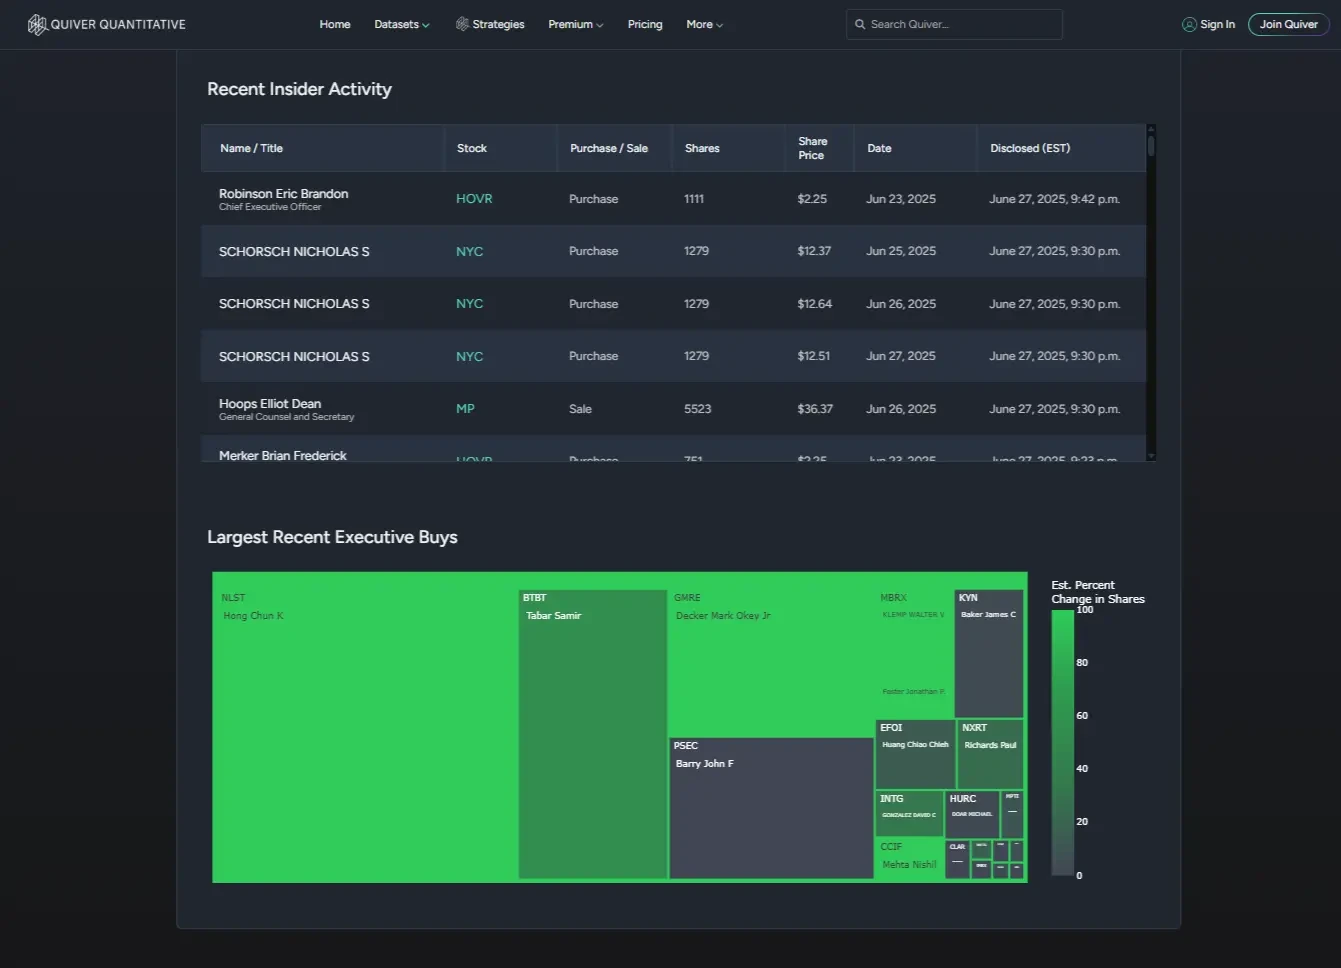Click the name Merker Brian Frederick

point(283,455)
